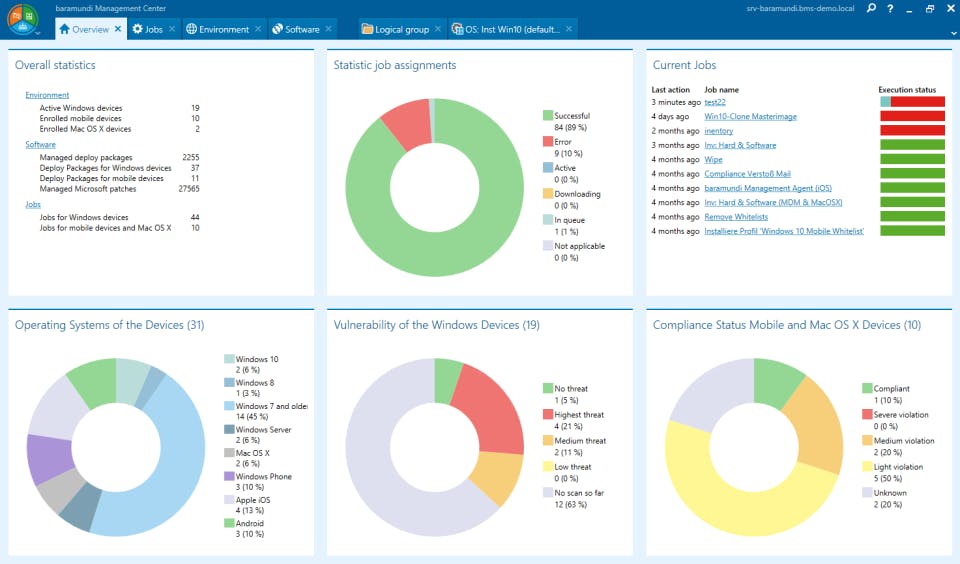Close the Logical group tab

438,29
